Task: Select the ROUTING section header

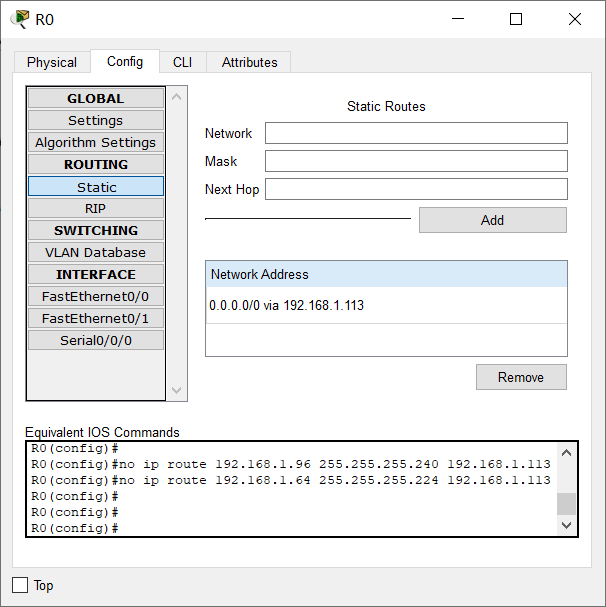Action: point(96,165)
